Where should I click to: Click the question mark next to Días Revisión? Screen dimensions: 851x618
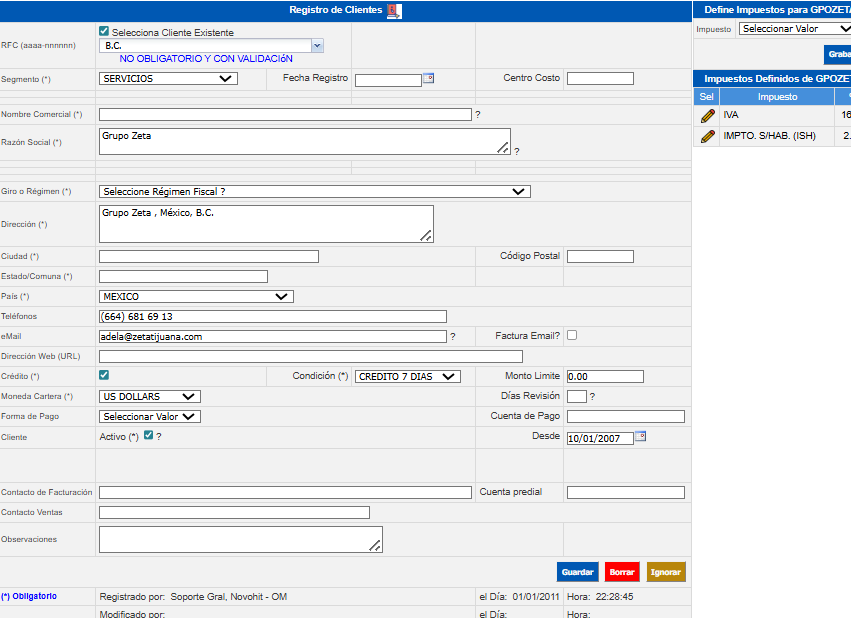[592, 397]
